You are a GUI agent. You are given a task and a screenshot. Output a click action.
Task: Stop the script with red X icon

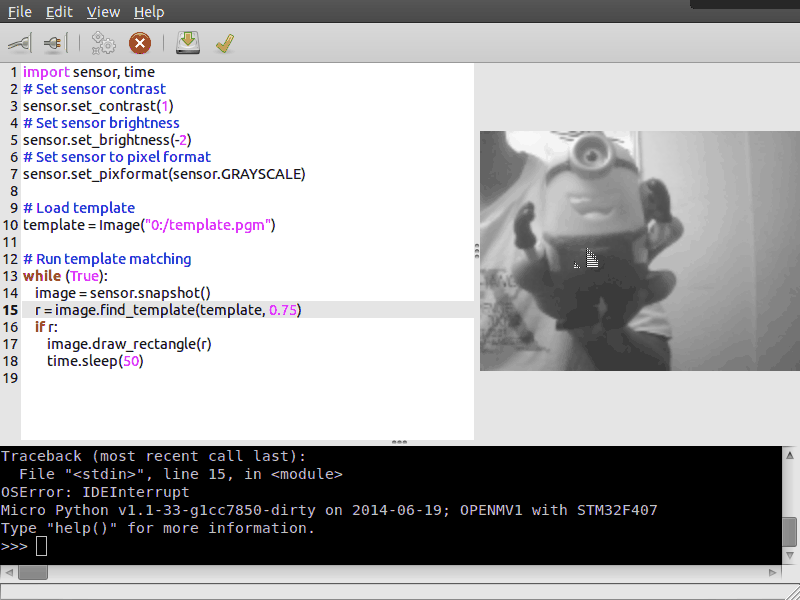[x=140, y=43]
